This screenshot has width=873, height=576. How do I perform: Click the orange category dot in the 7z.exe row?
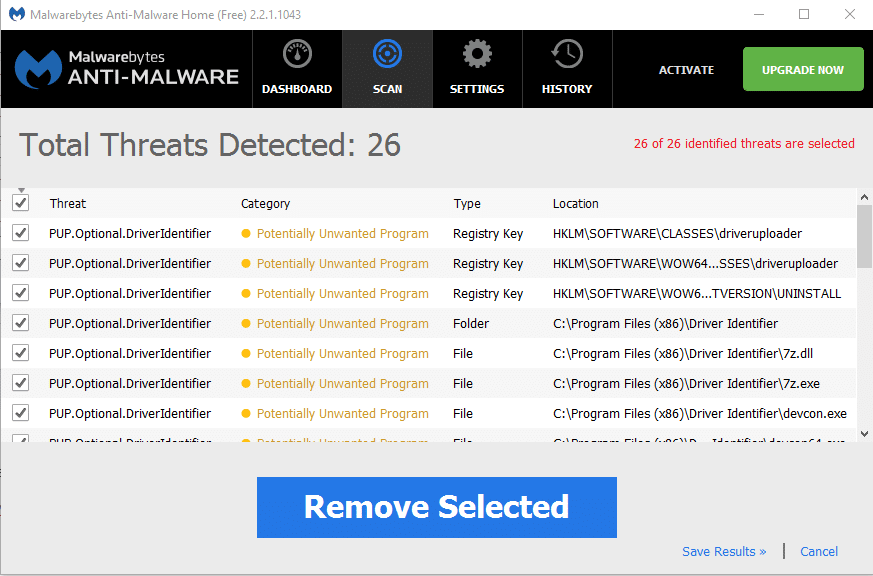246,383
